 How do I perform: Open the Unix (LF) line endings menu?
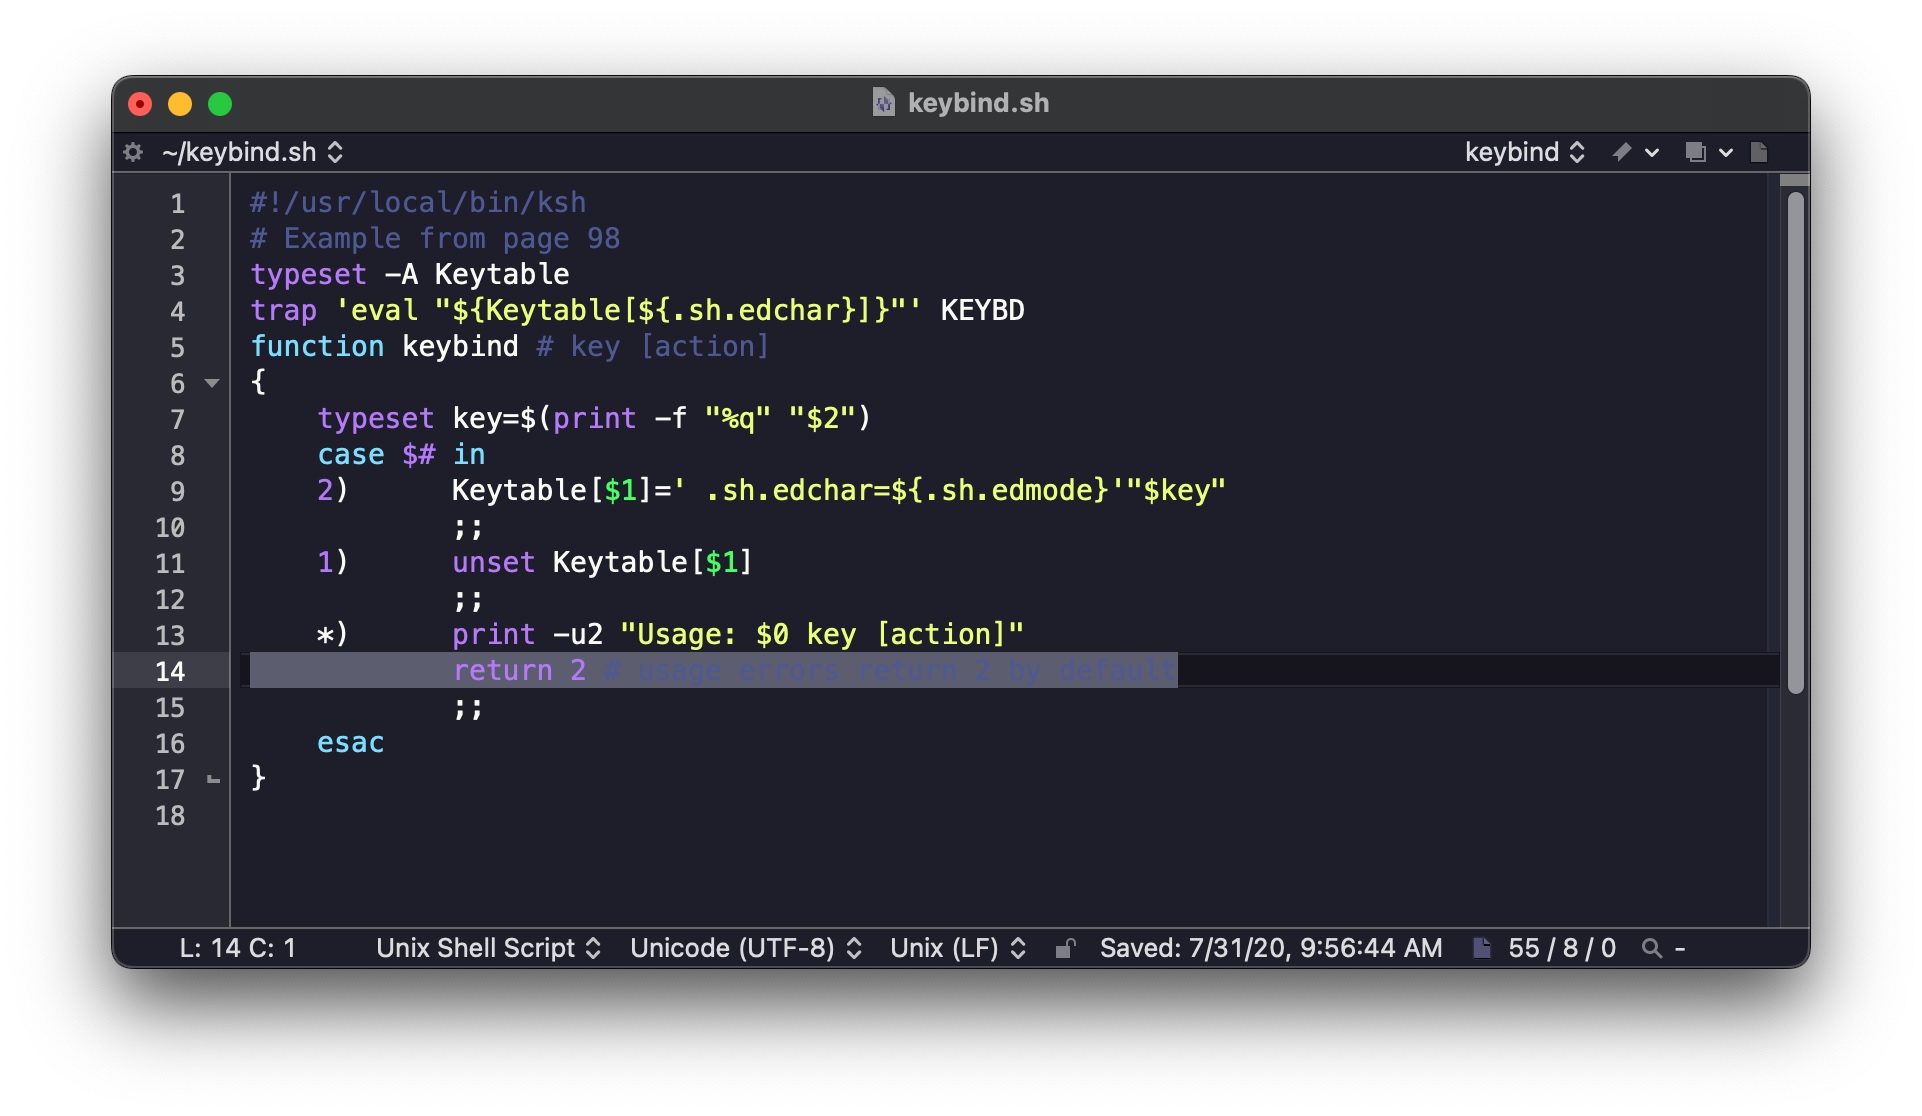[957, 948]
